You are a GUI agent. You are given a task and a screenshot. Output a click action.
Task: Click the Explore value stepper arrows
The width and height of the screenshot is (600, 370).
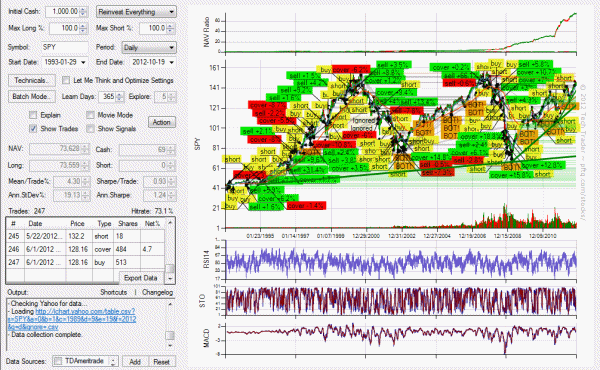[172, 97]
